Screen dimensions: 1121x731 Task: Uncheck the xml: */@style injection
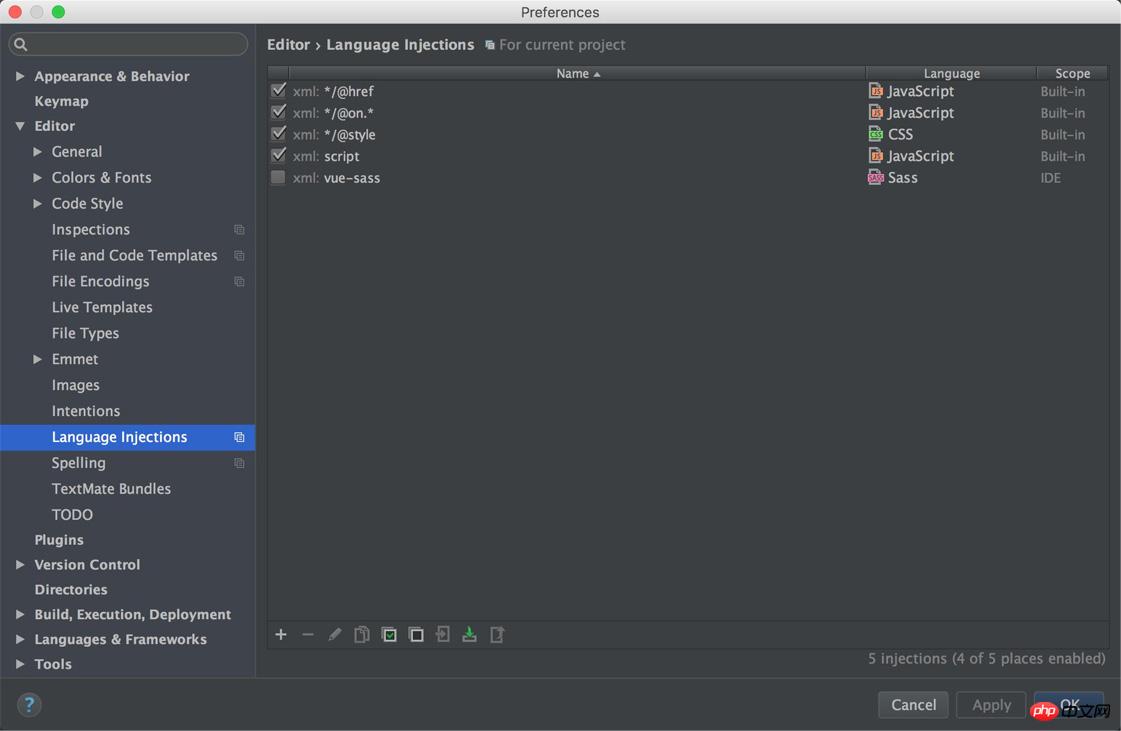[279, 134]
